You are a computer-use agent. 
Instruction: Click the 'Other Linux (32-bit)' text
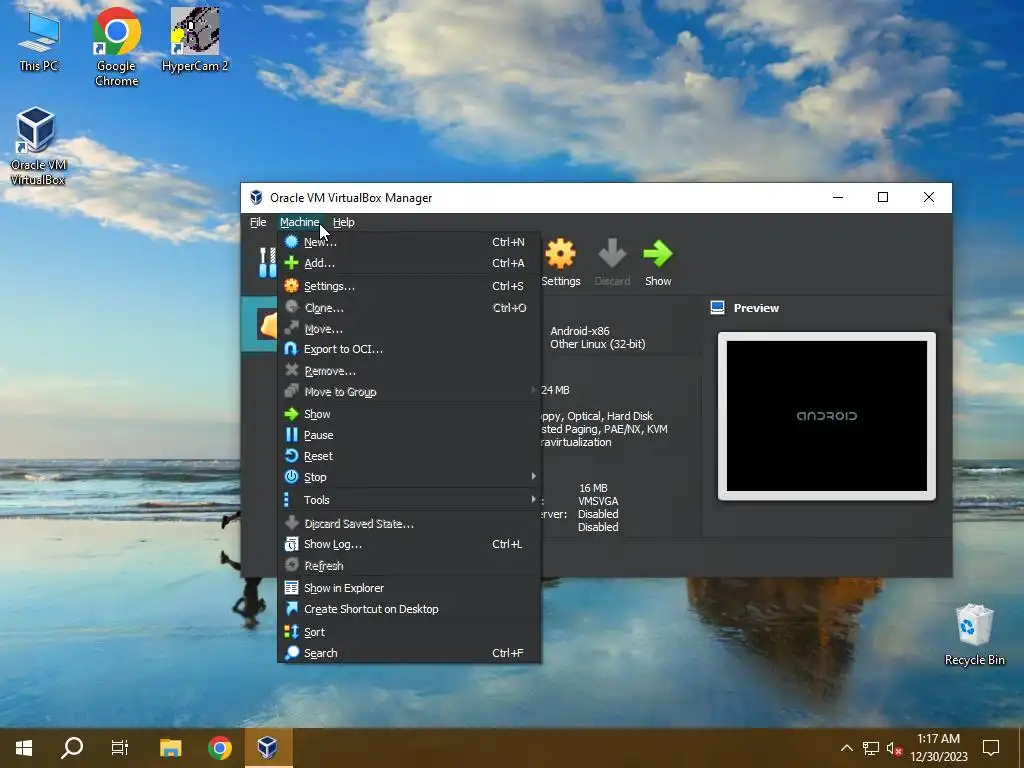pos(598,344)
